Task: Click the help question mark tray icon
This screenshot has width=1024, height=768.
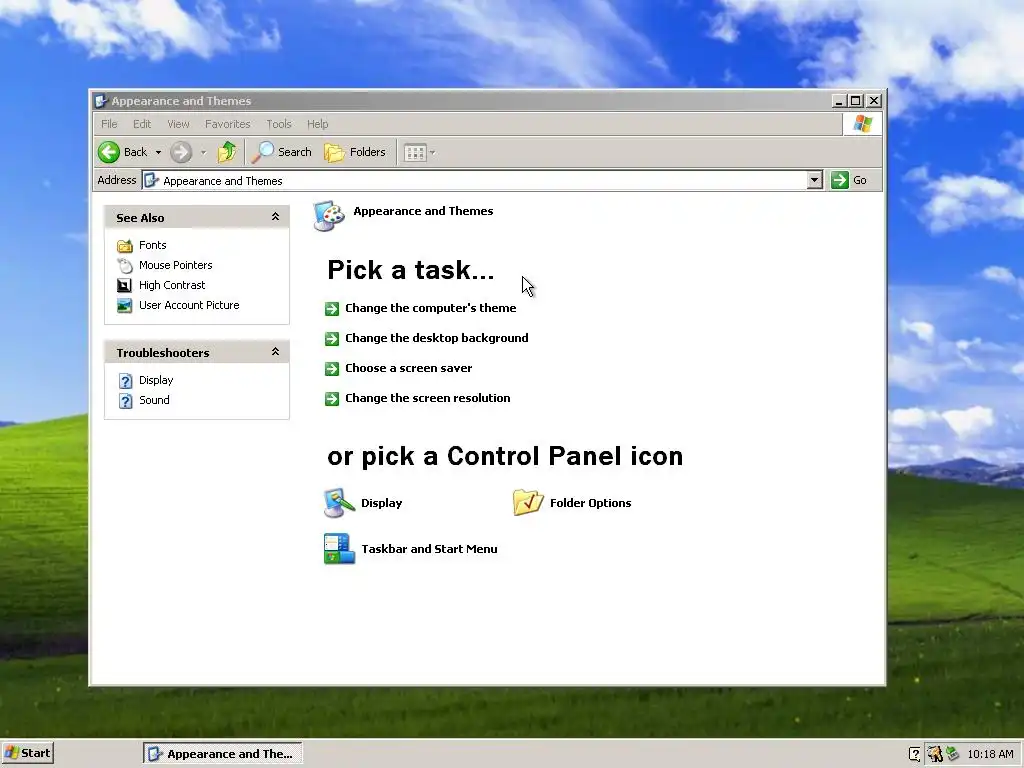Action: pyautogui.click(x=914, y=754)
